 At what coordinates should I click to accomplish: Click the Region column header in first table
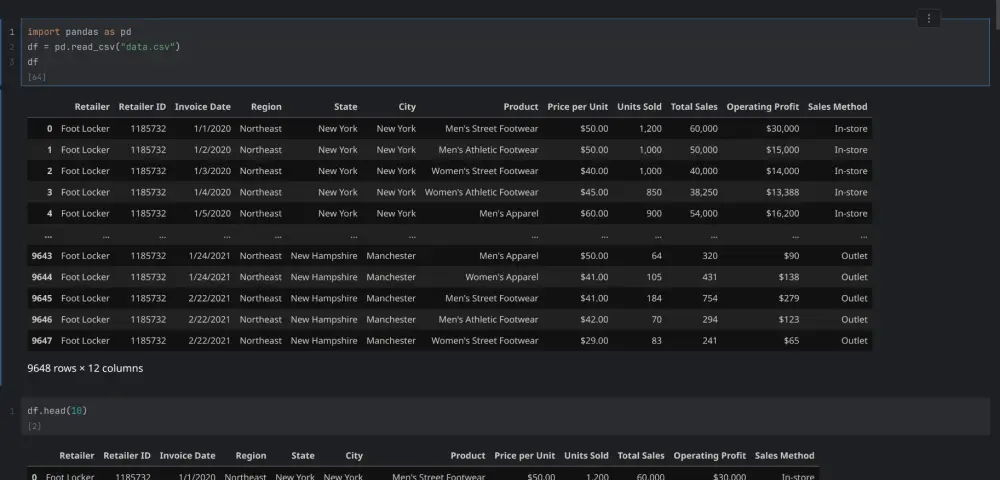point(266,107)
